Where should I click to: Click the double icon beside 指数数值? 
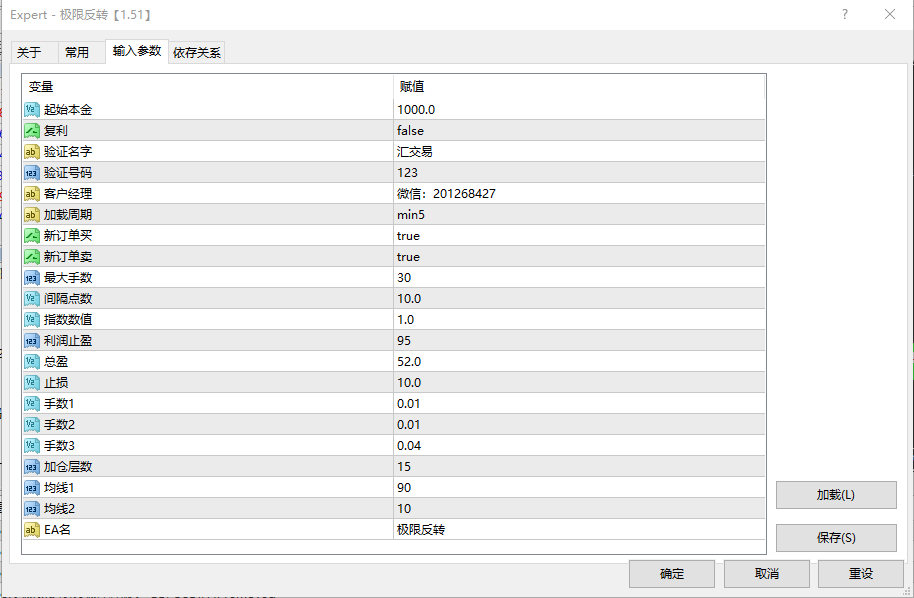32,319
